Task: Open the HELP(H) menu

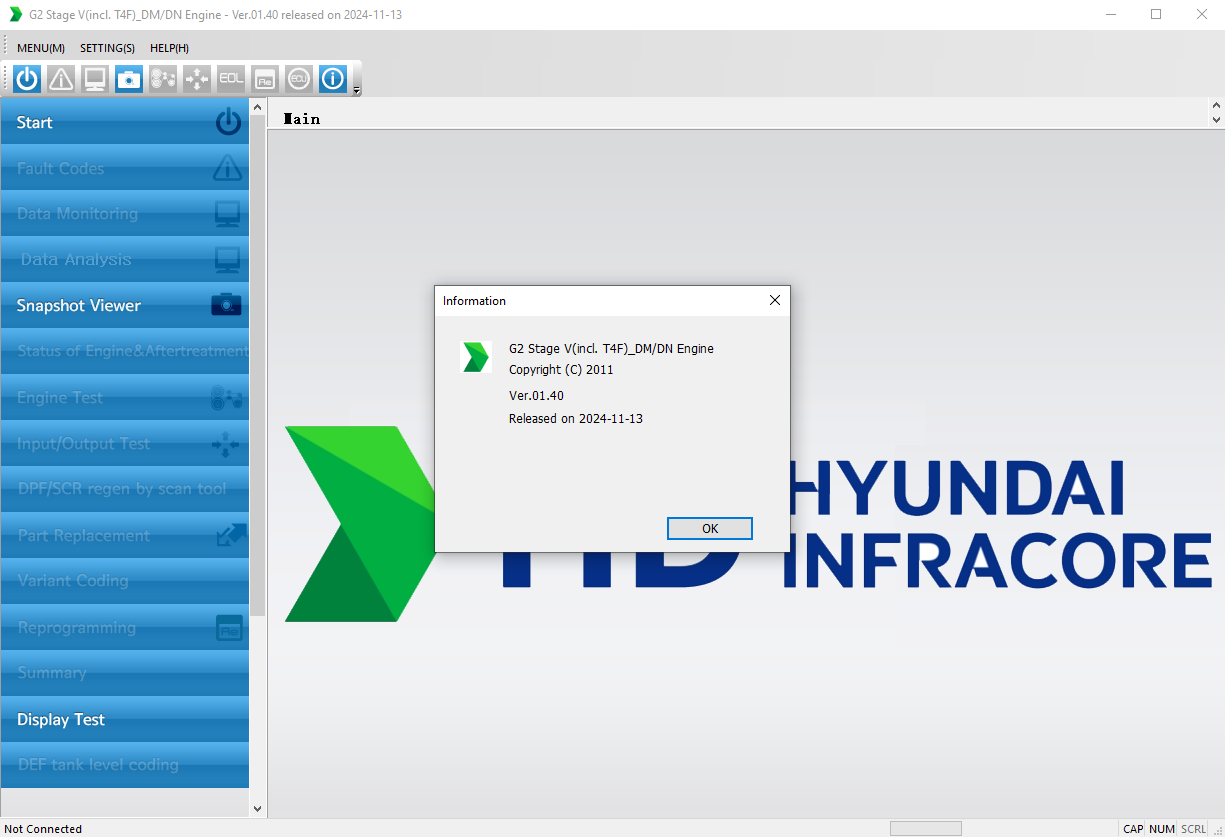Action: pyautogui.click(x=169, y=48)
